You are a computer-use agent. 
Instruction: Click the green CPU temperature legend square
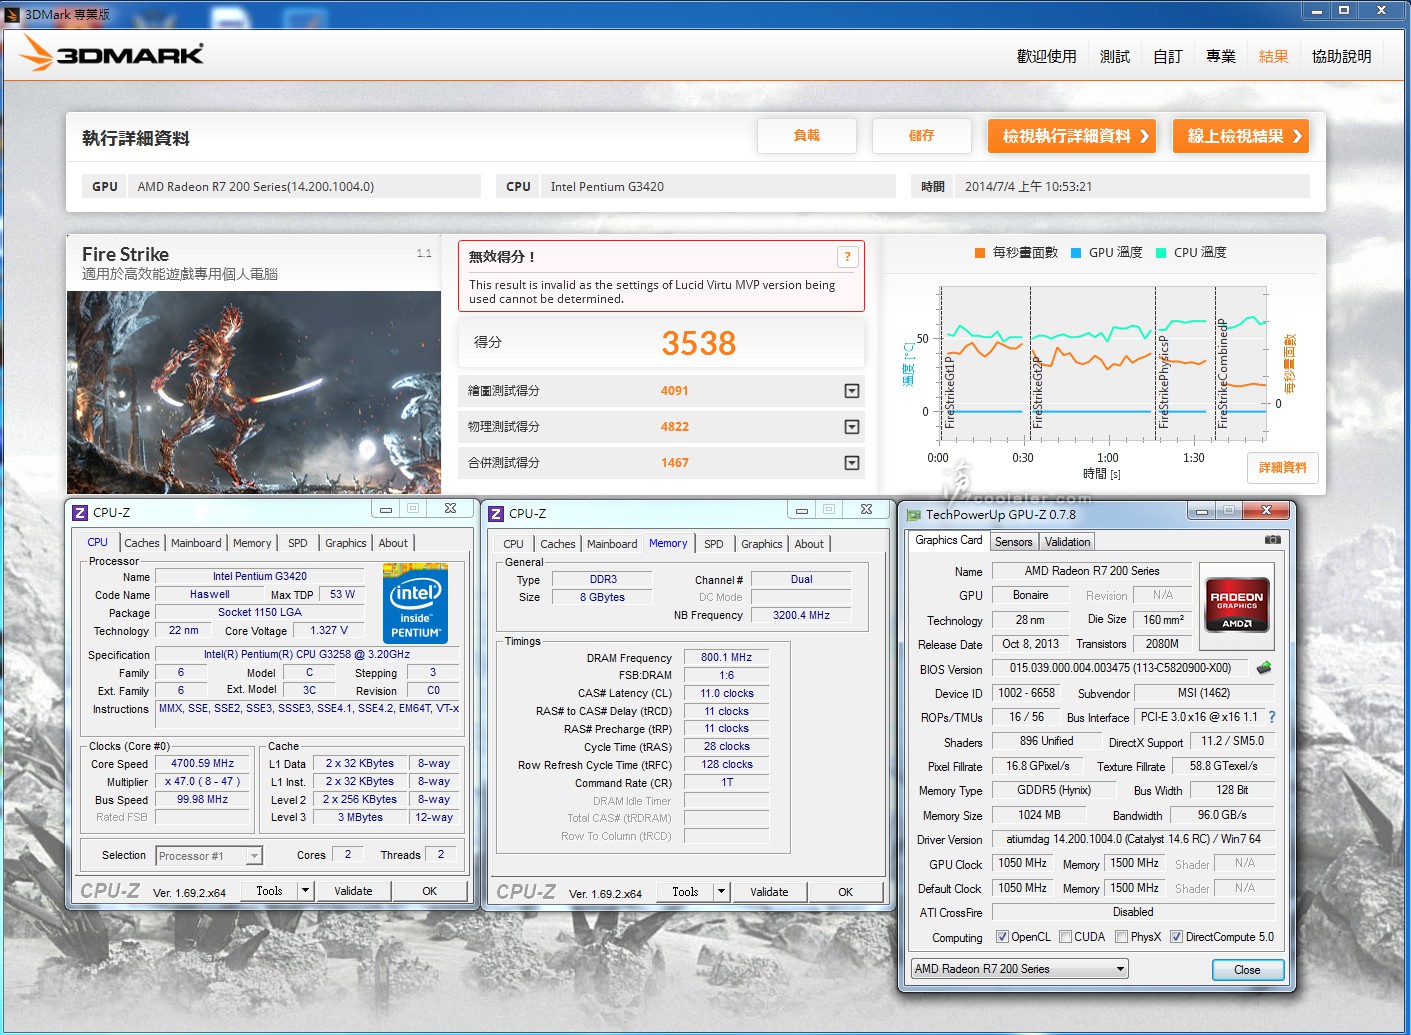click(1161, 253)
